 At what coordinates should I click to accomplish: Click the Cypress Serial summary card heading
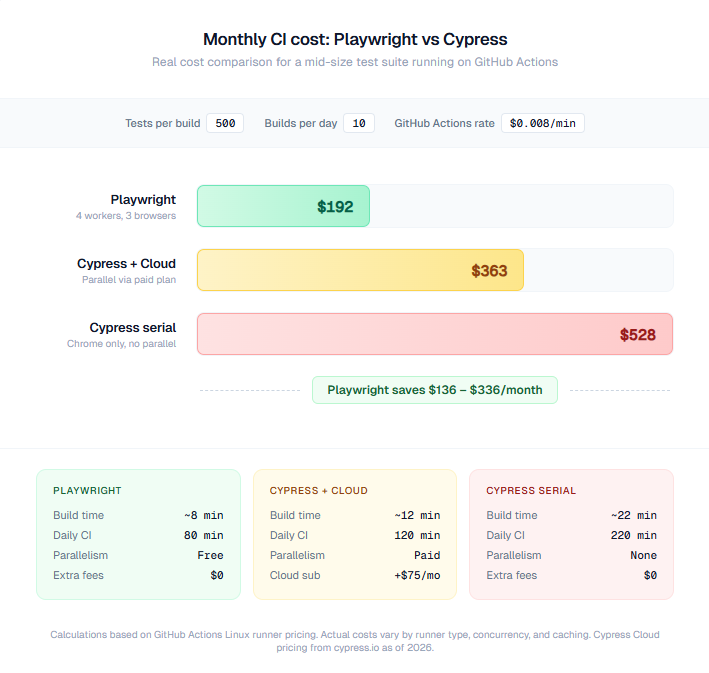531,491
